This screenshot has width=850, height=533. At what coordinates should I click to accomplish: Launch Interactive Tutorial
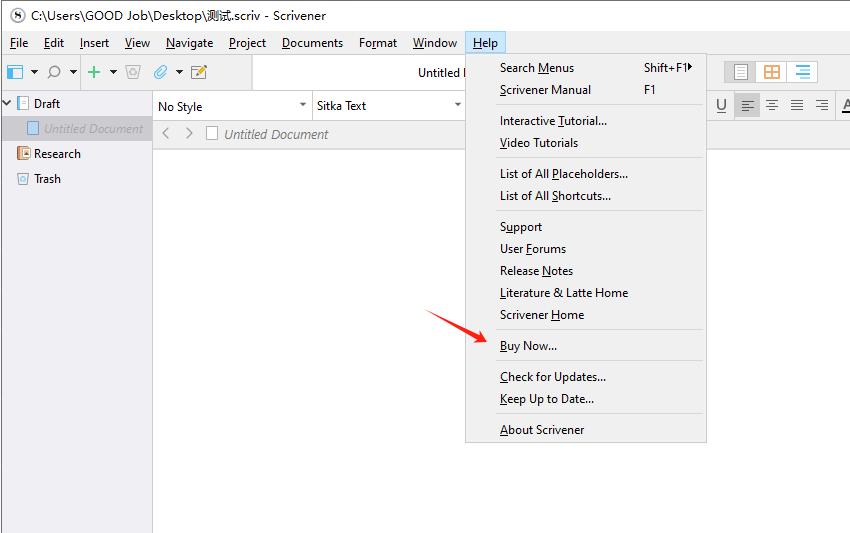585,121
